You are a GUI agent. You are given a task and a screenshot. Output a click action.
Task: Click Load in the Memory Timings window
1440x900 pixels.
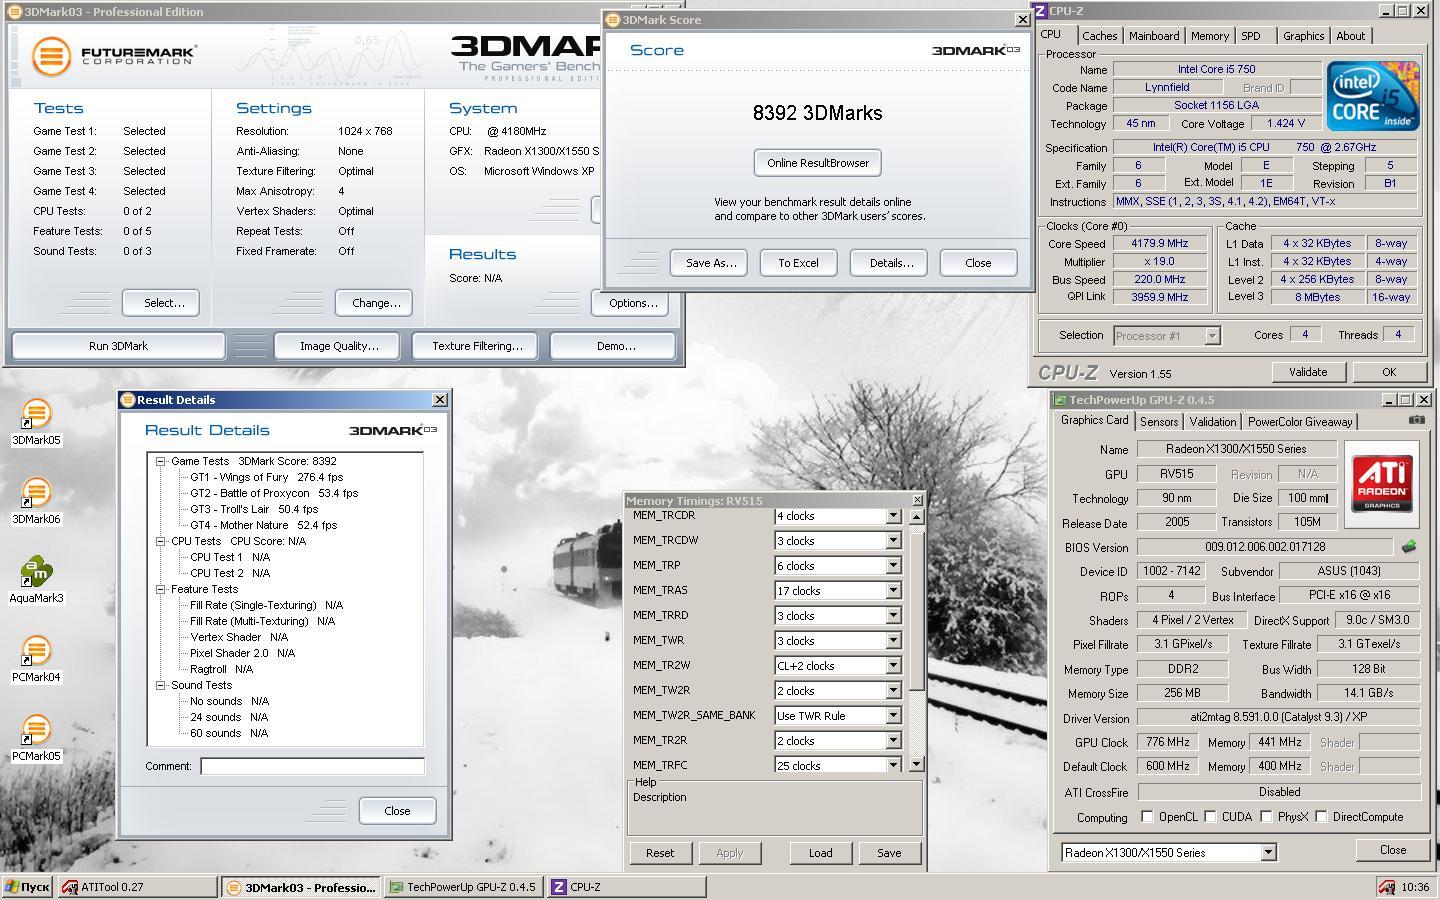(820, 853)
